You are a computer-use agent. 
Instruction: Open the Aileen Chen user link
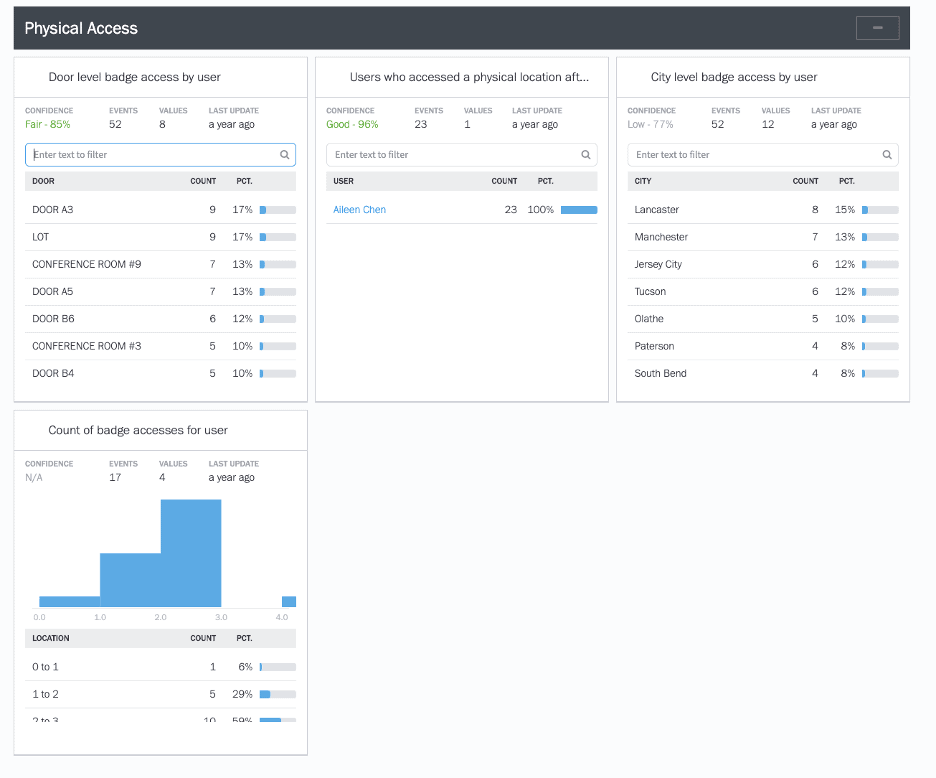tap(359, 210)
